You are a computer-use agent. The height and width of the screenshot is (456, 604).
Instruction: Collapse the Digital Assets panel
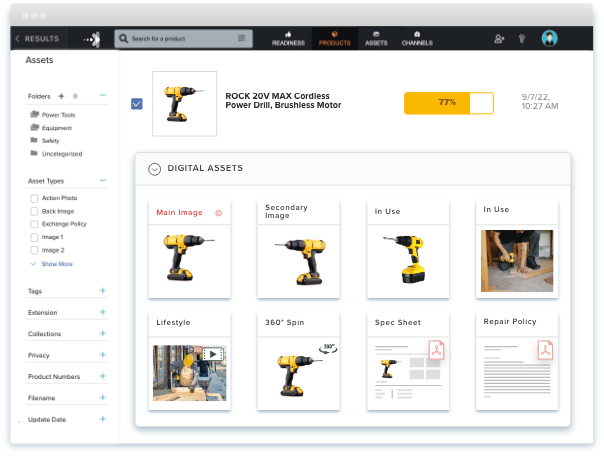pyautogui.click(x=154, y=169)
